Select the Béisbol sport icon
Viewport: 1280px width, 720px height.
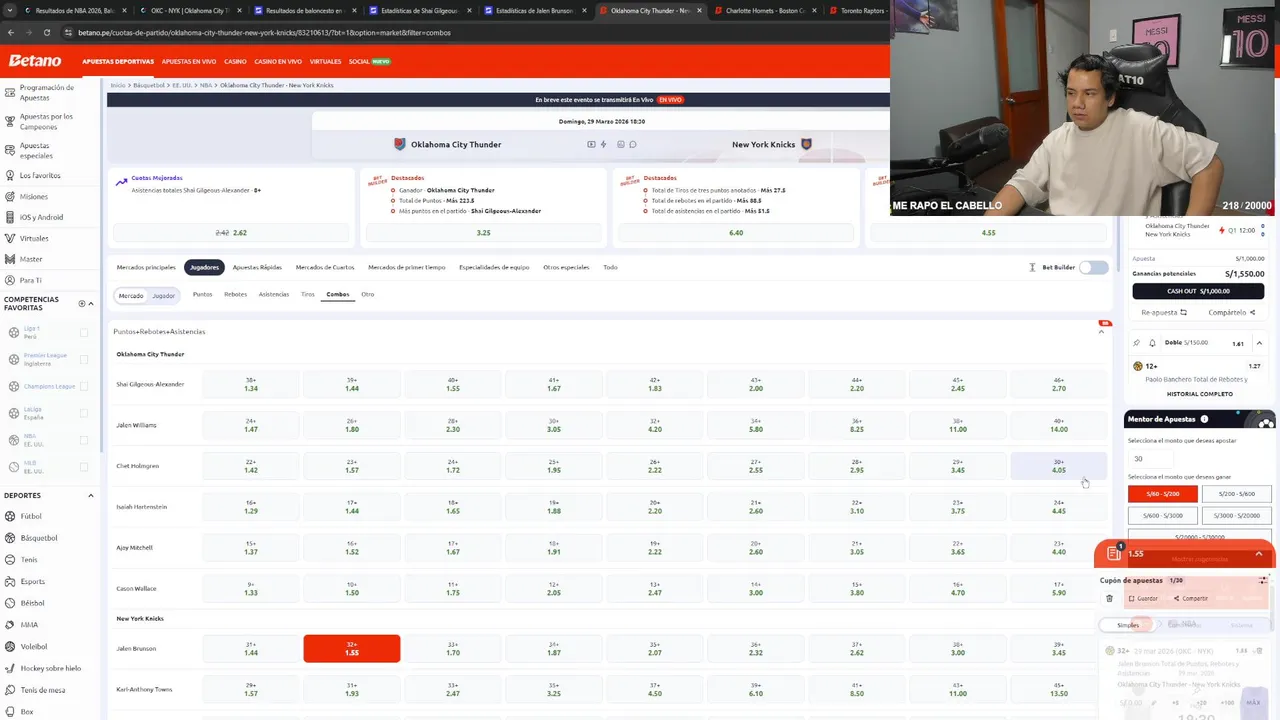(x=10, y=603)
